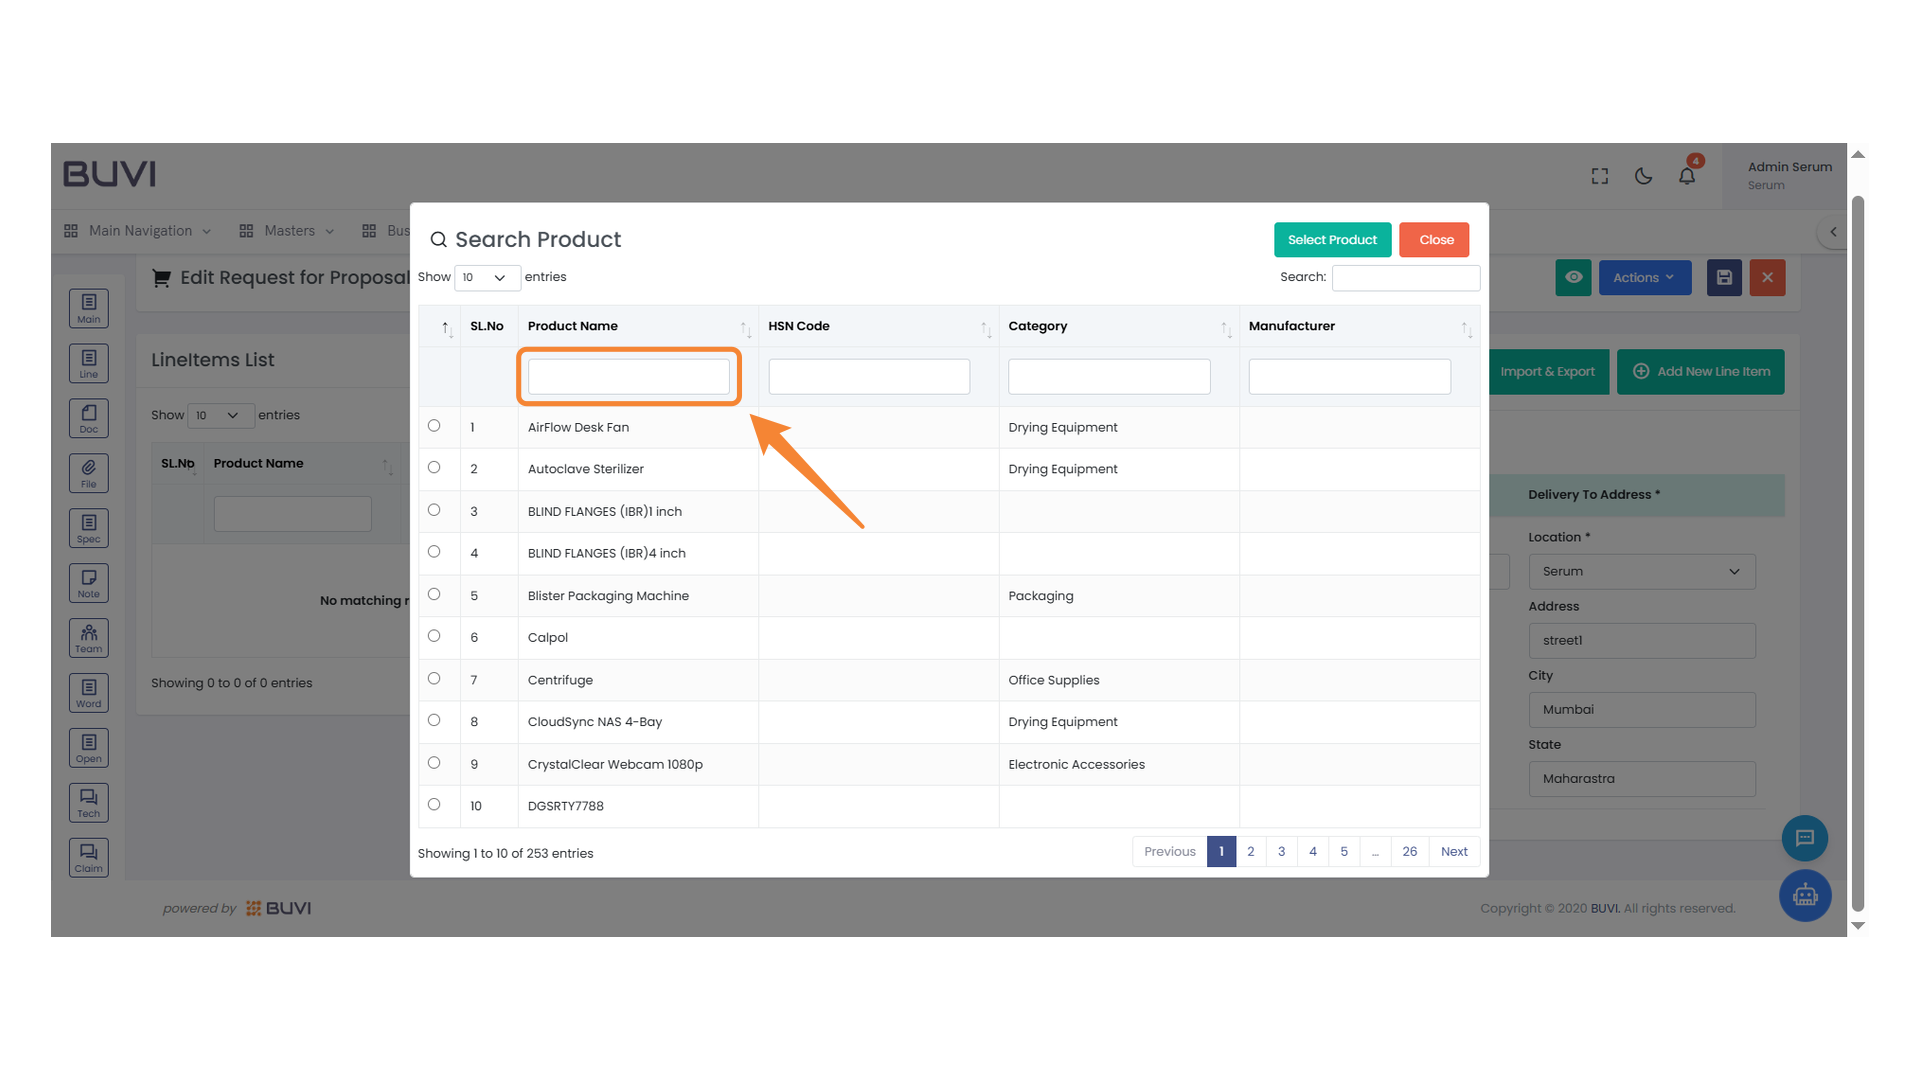Sort the table by Product Name column
1920x1080 pixels.
click(572, 326)
